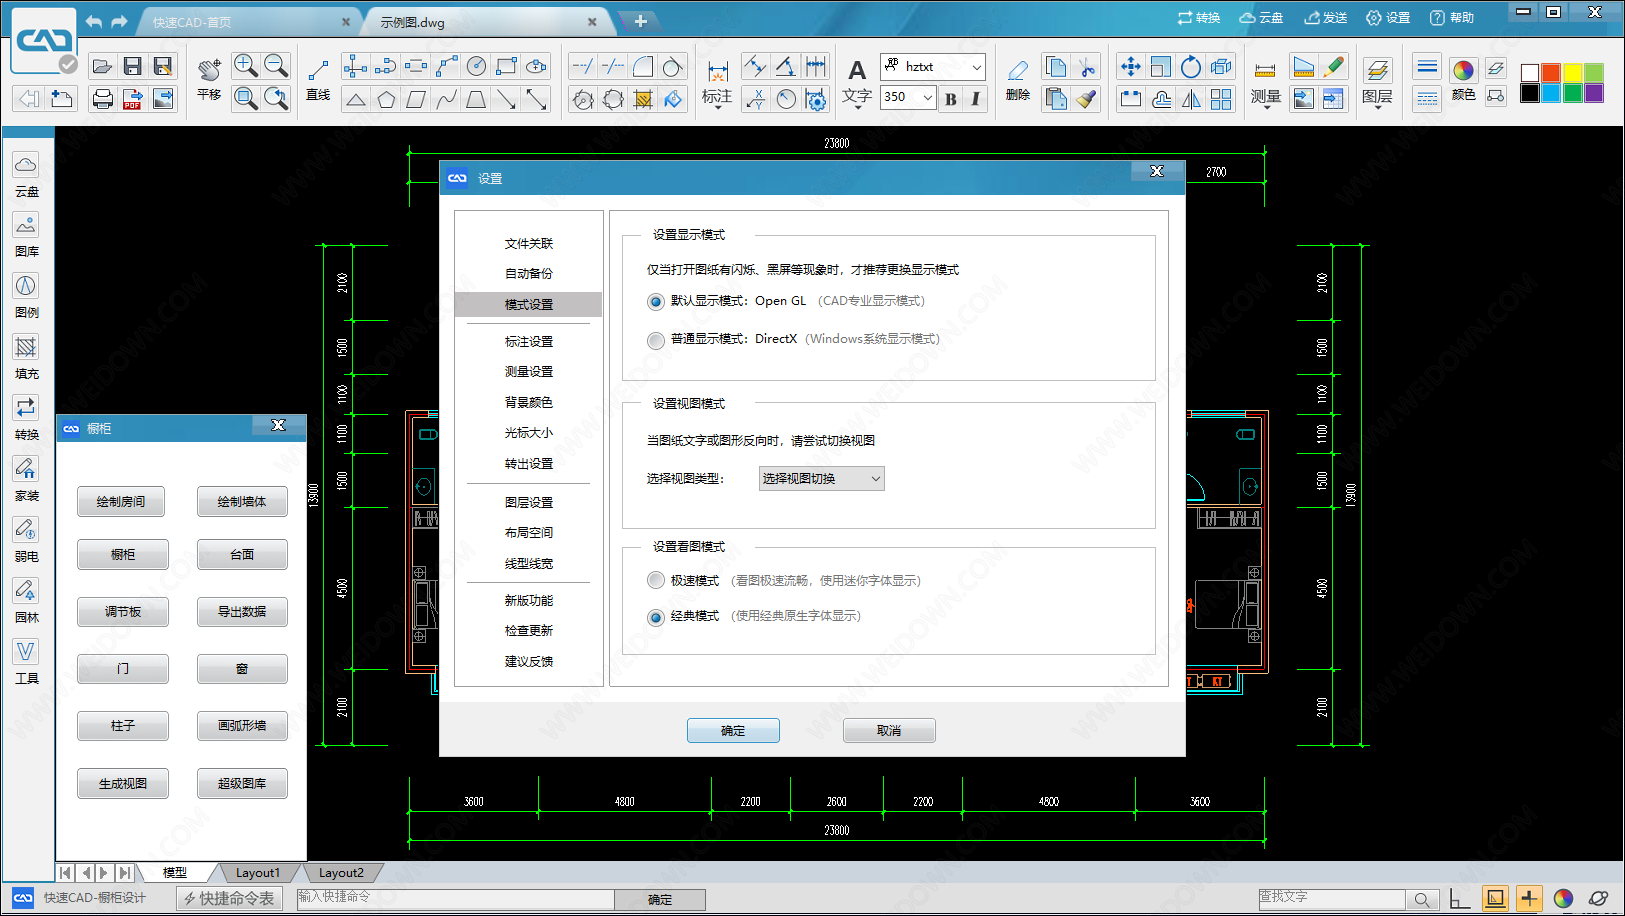Click 确定 button in settings dialog
Screen dimensions: 1625x916
pyautogui.click(x=733, y=731)
